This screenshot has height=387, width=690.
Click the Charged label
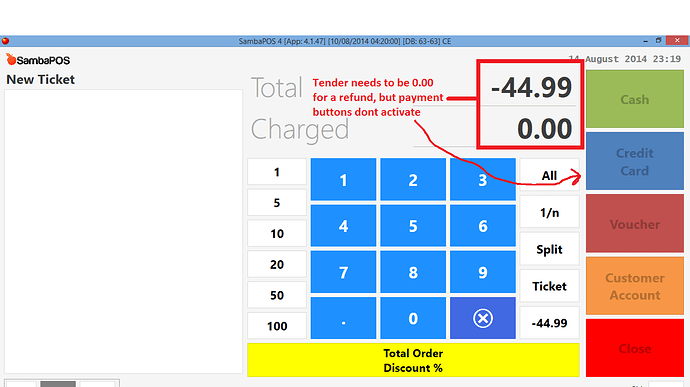tap(300, 129)
